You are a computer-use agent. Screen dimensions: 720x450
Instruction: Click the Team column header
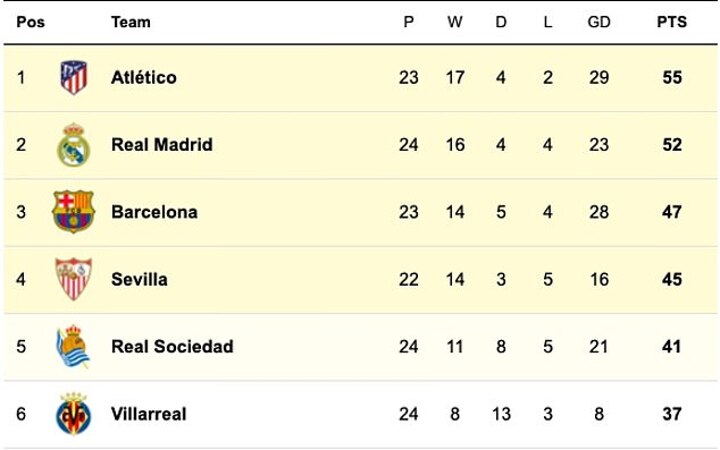pyautogui.click(x=131, y=22)
